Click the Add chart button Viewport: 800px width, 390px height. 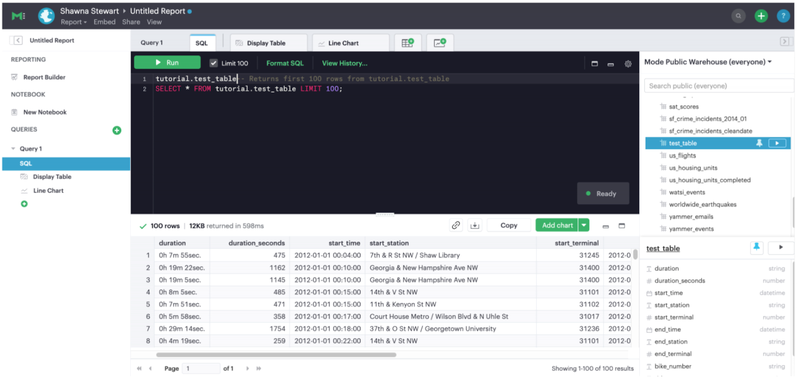pyautogui.click(x=557, y=225)
